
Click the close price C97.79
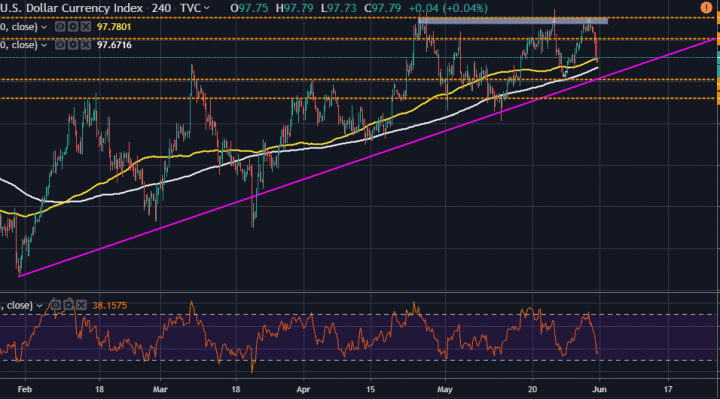[x=382, y=8]
